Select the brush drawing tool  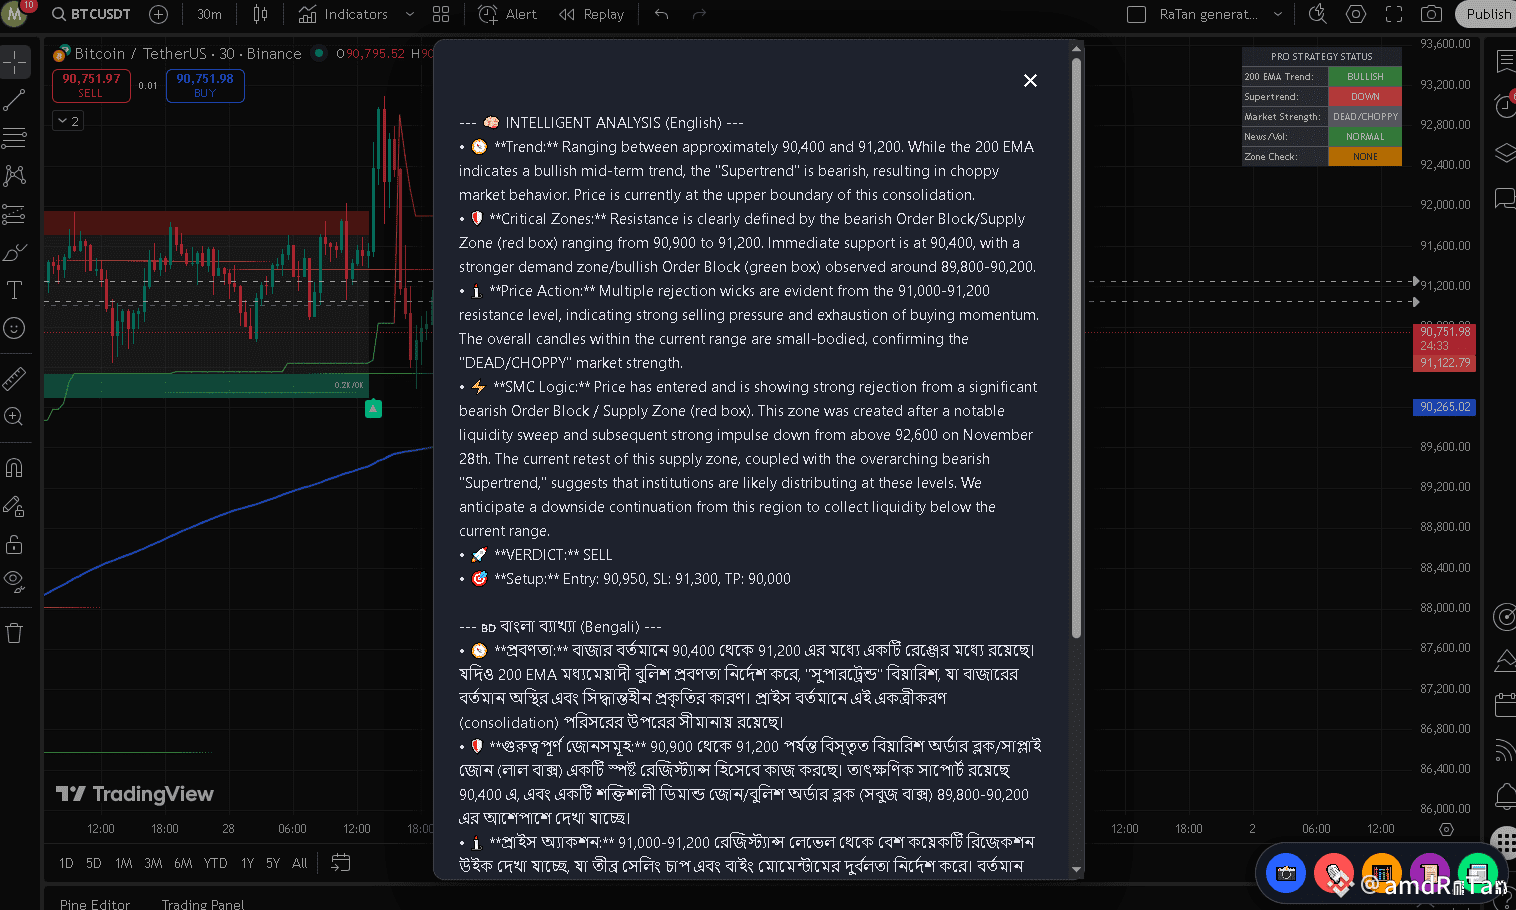click(x=15, y=252)
